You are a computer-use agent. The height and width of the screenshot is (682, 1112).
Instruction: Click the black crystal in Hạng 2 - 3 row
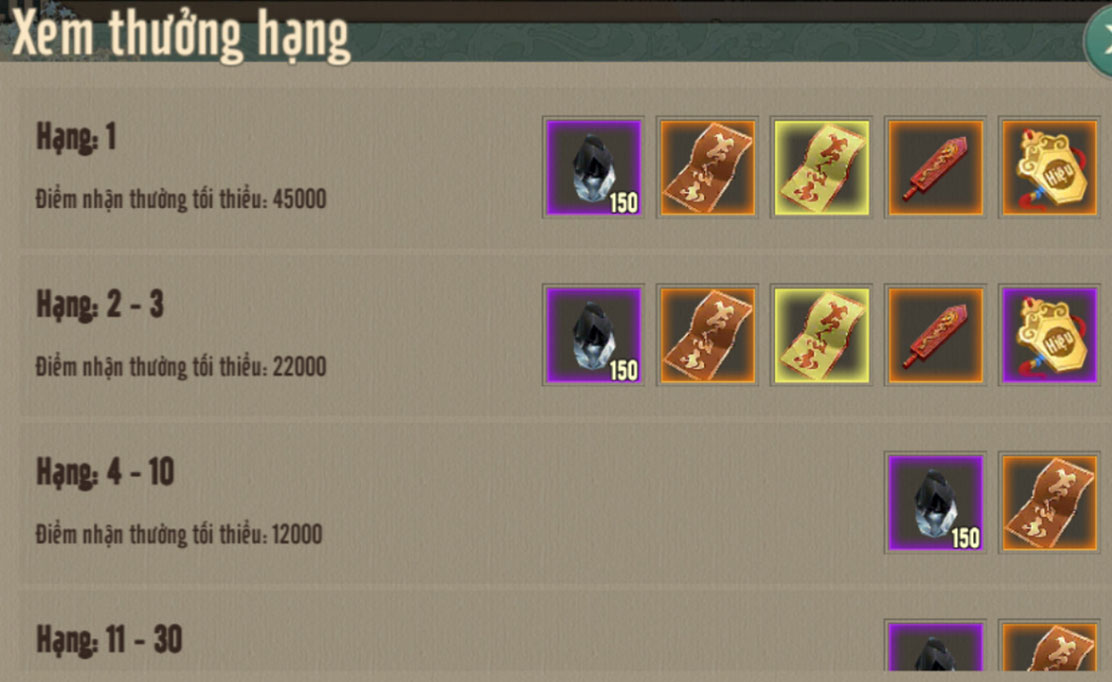point(594,335)
